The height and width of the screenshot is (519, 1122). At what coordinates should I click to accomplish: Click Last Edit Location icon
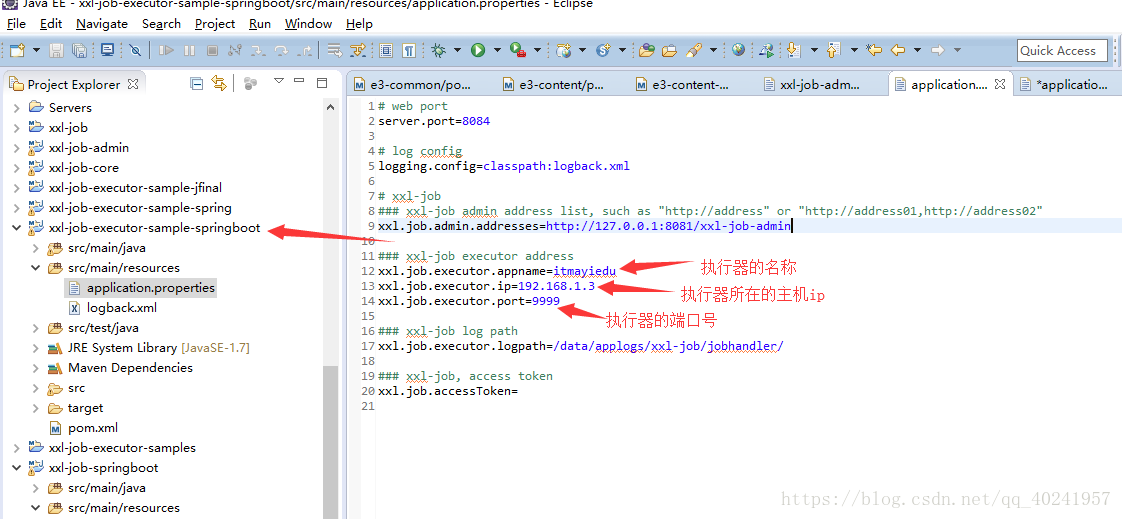873,50
